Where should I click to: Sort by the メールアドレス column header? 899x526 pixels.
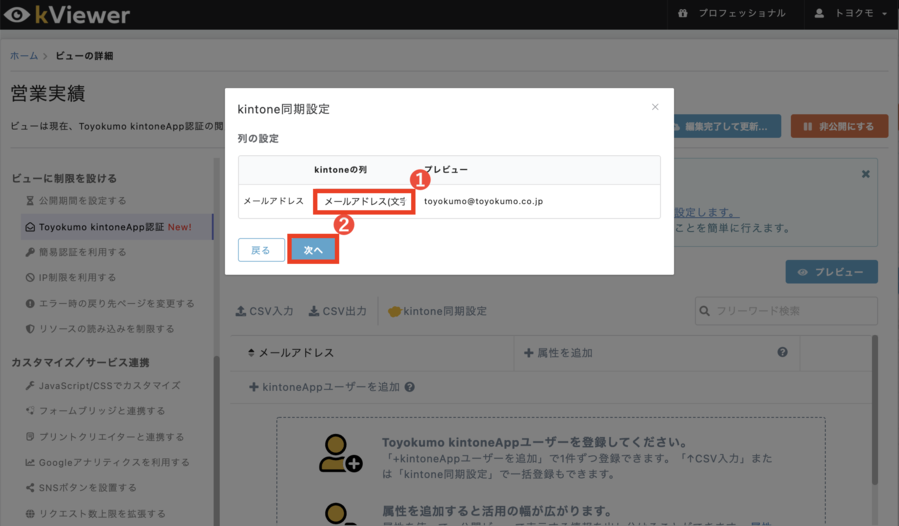tap(291, 353)
